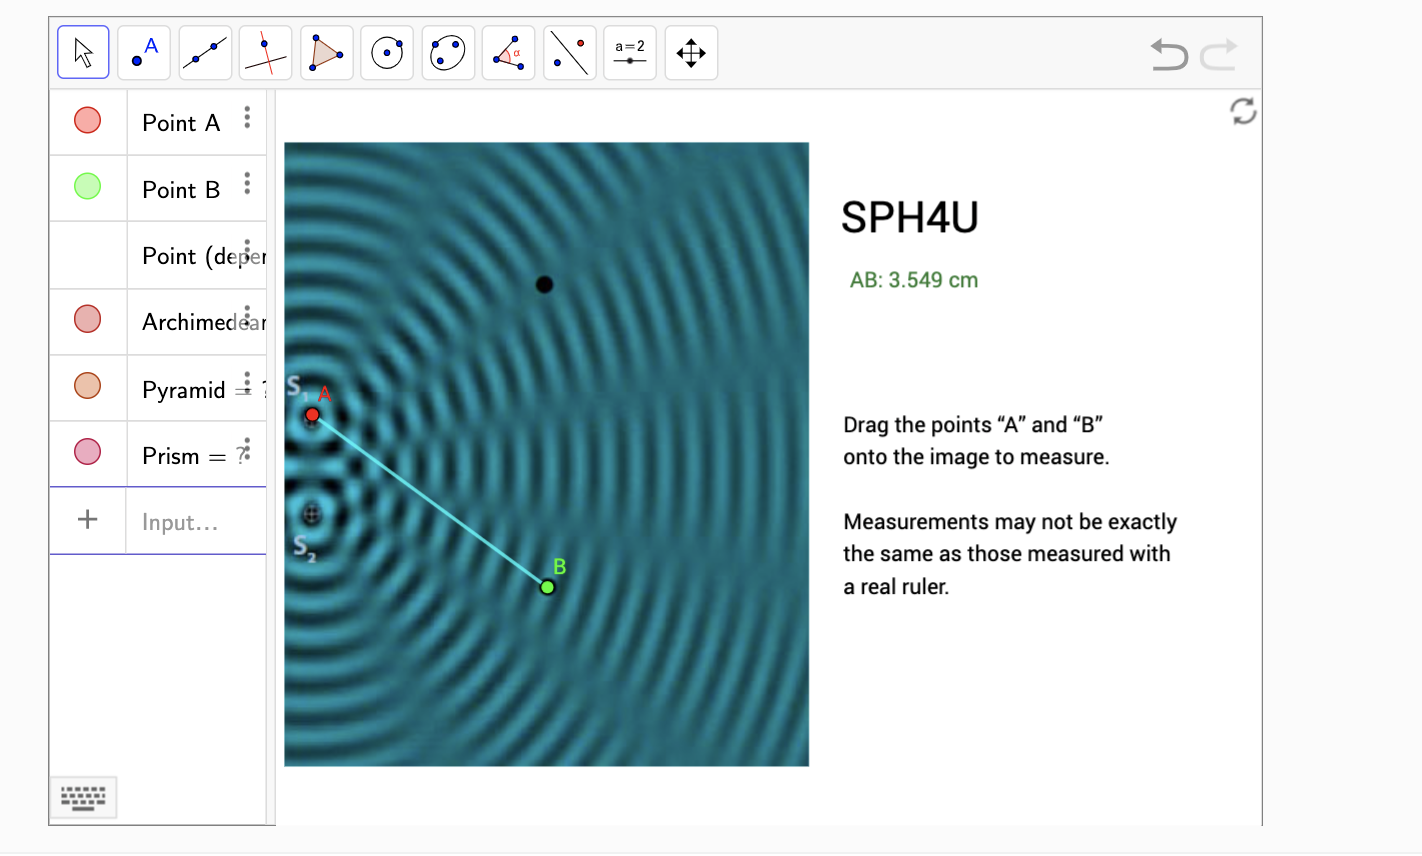
Task: Select the Point (dependent) row
Action: click(158, 255)
